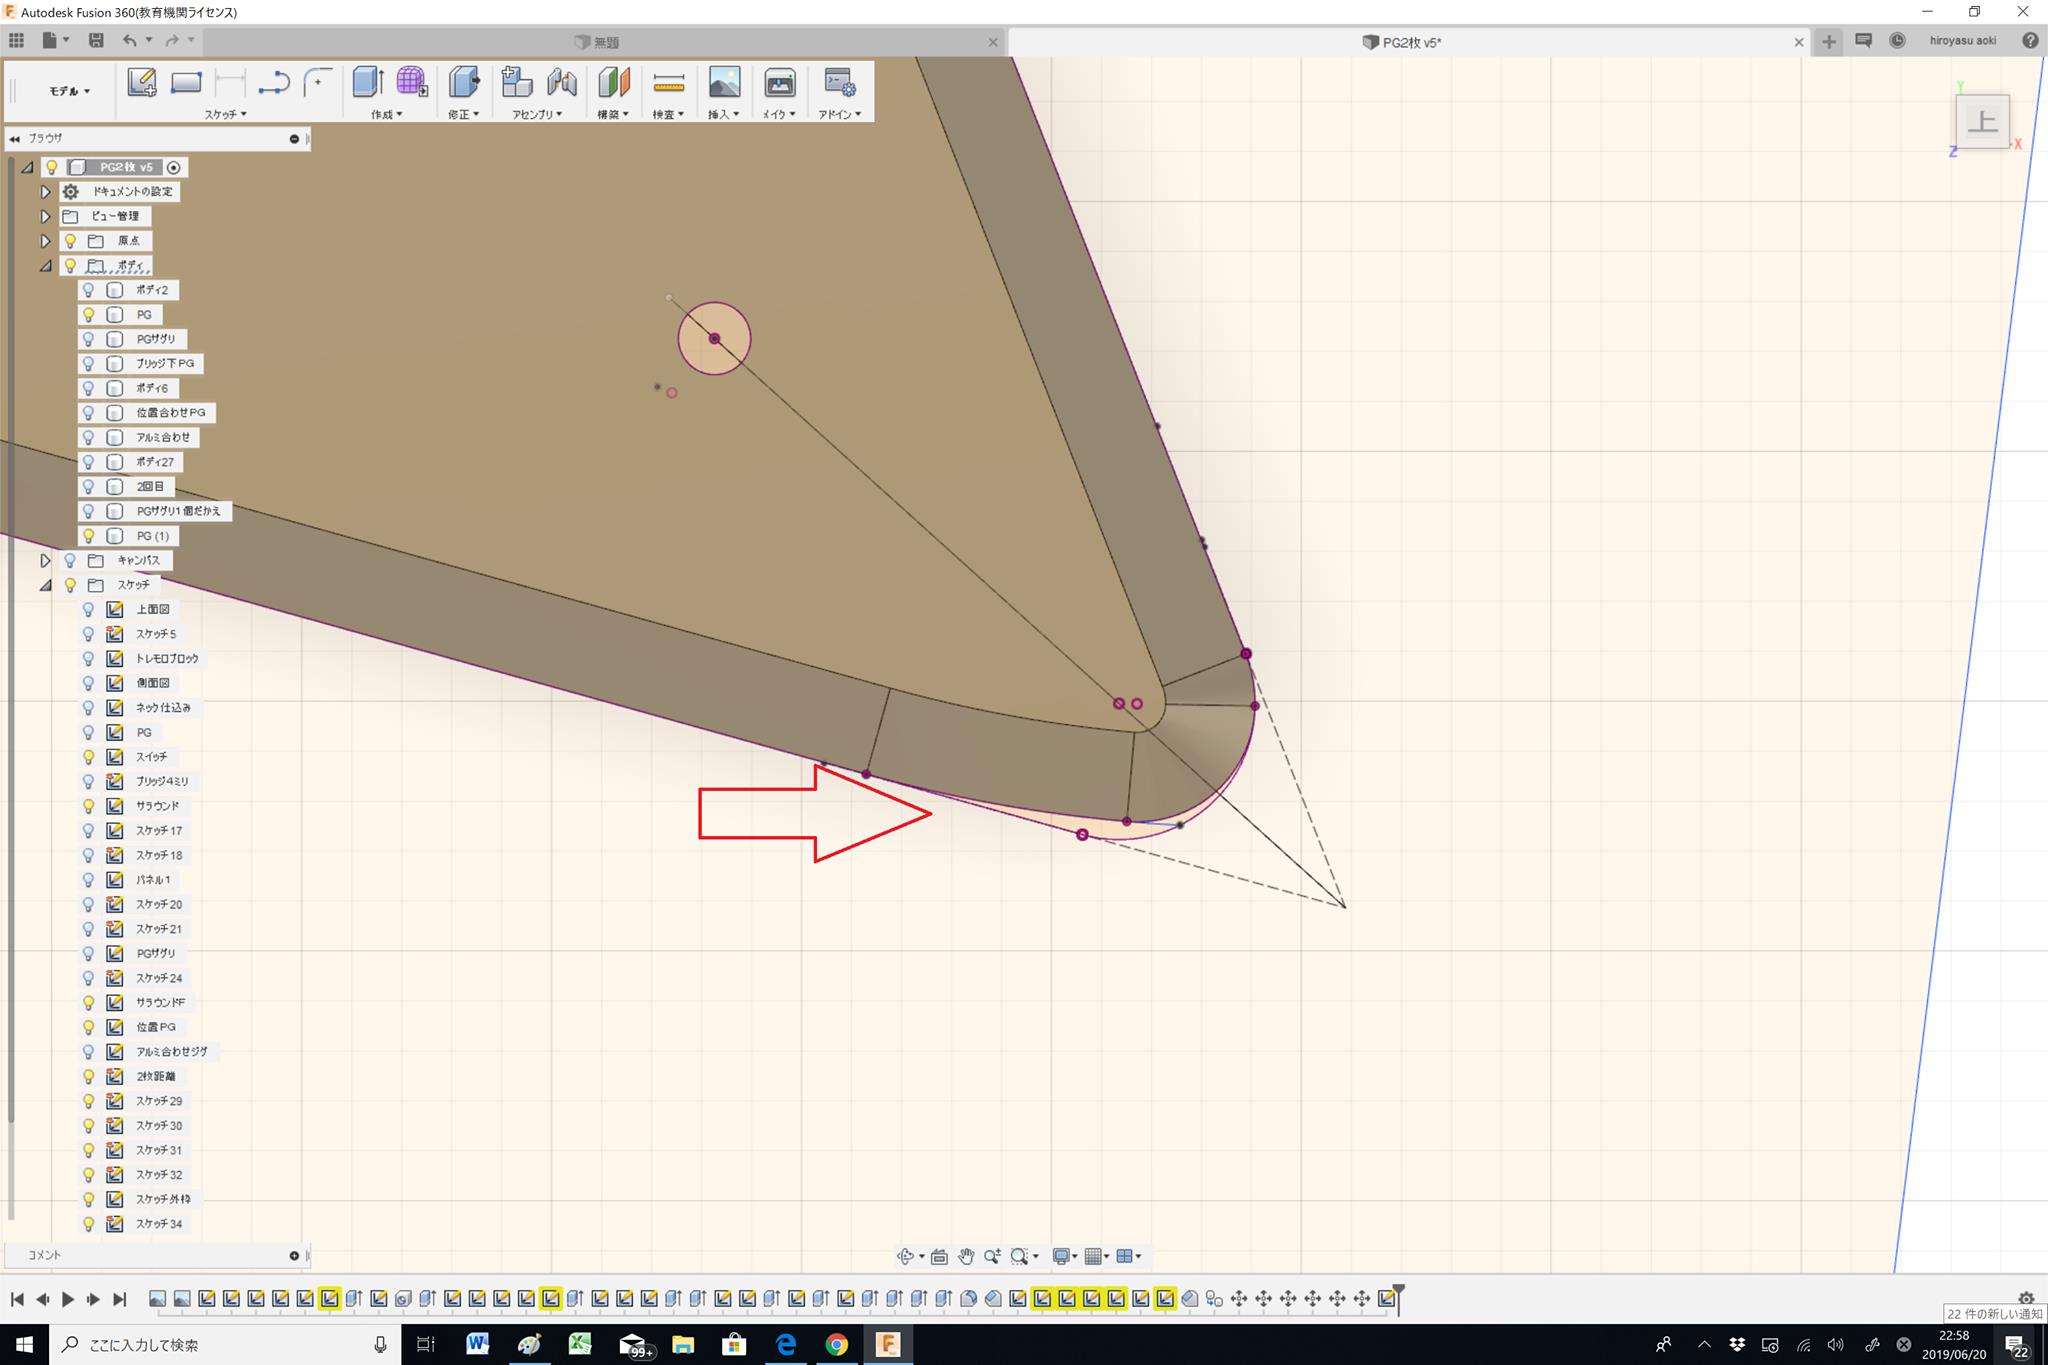
Task: Select the Fillet sketch tool icon
Action: click(x=318, y=83)
